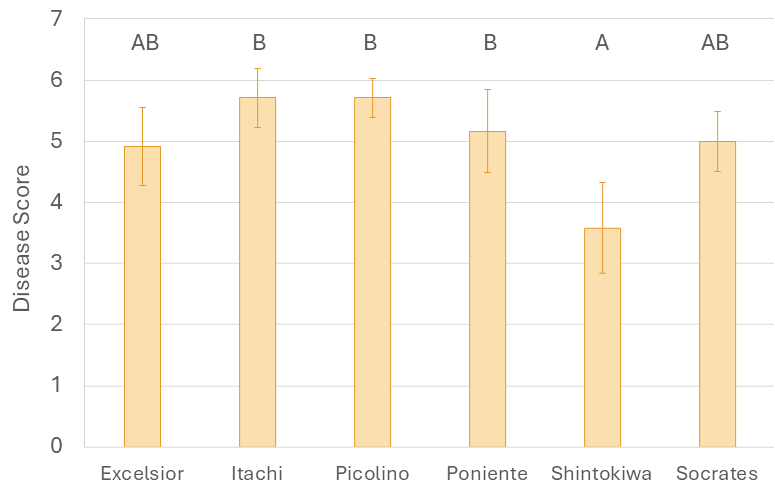Viewport: 775px width, 495px height.
Task: Click the Excelsior category axis label
Action: [142, 473]
